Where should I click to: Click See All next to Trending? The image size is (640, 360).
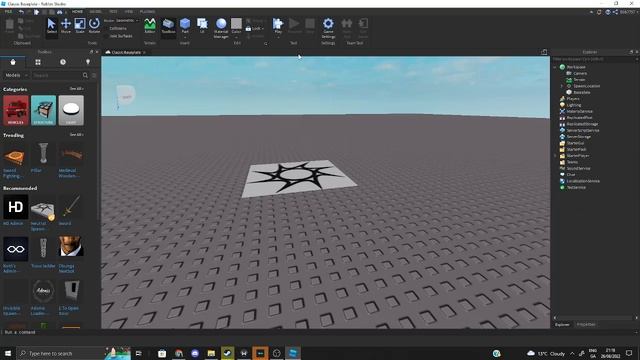76,135
